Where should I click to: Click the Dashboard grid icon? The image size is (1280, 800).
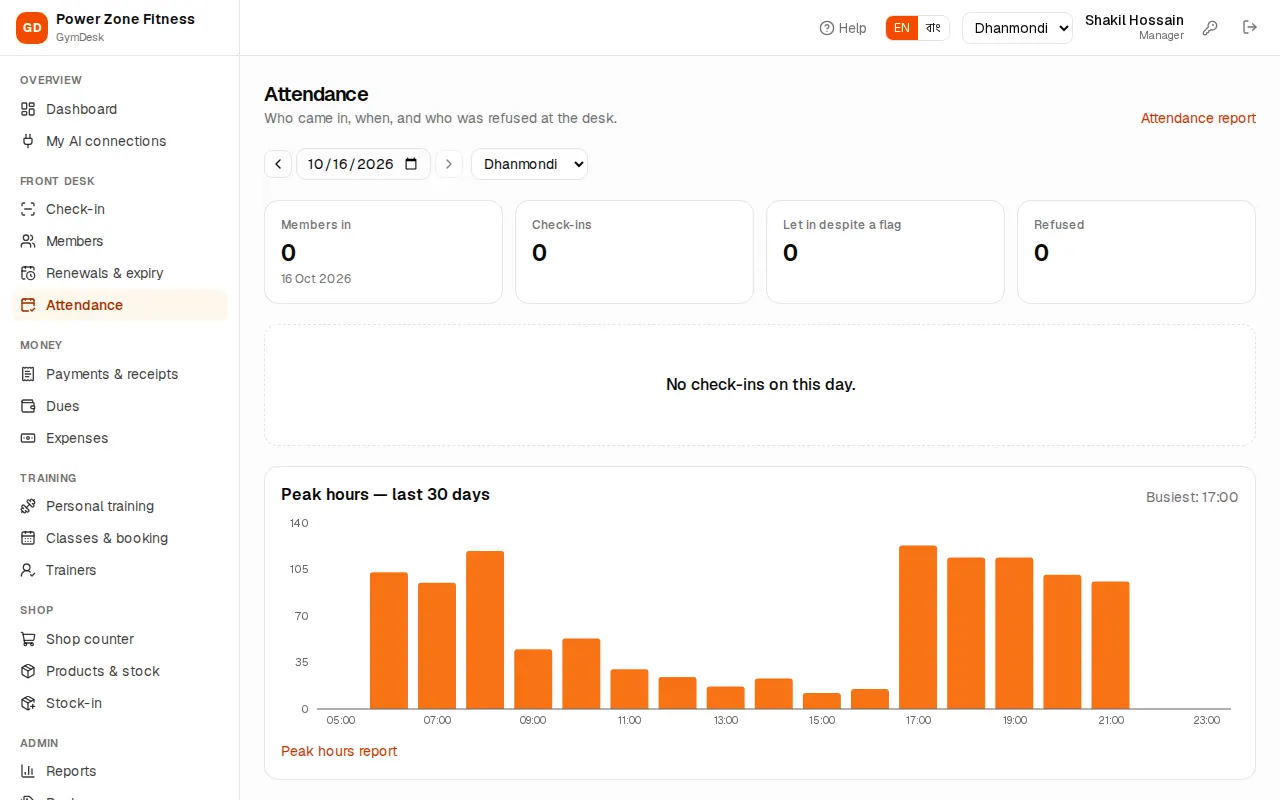(x=28, y=109)
